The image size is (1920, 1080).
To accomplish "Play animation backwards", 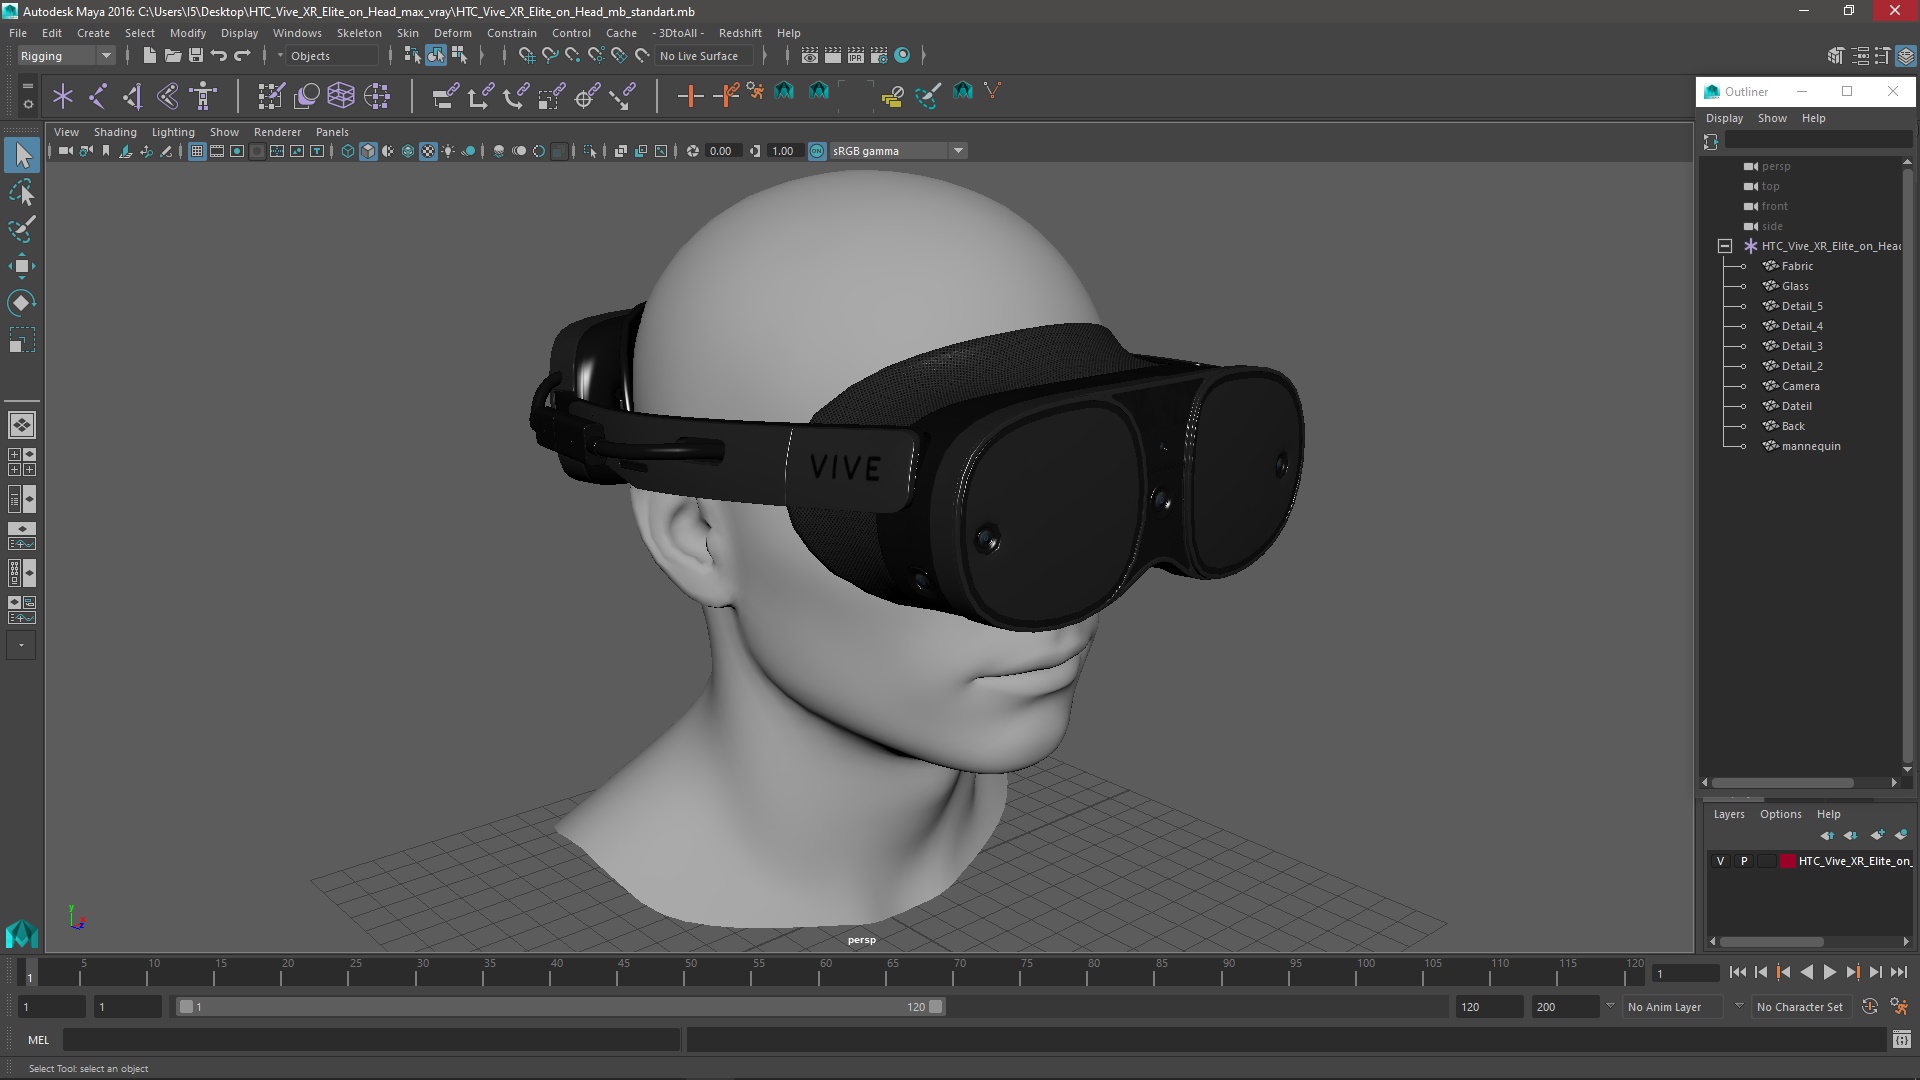I will coord(1806,972).
